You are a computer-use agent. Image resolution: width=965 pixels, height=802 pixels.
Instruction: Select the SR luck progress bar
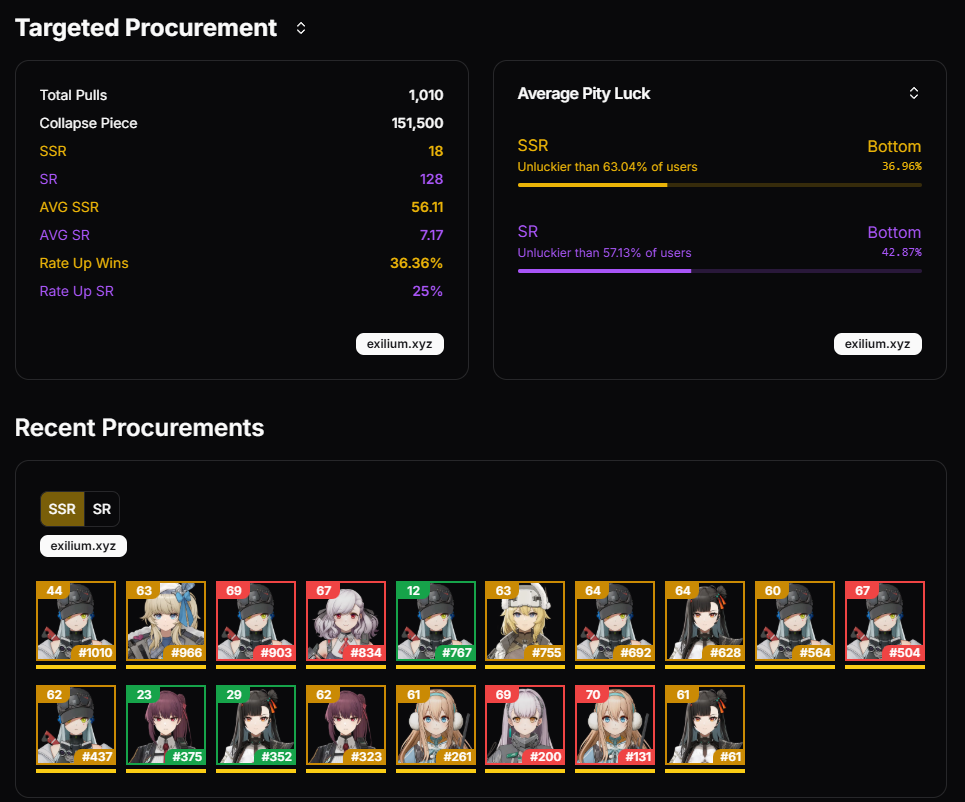[x=719, y=271]
